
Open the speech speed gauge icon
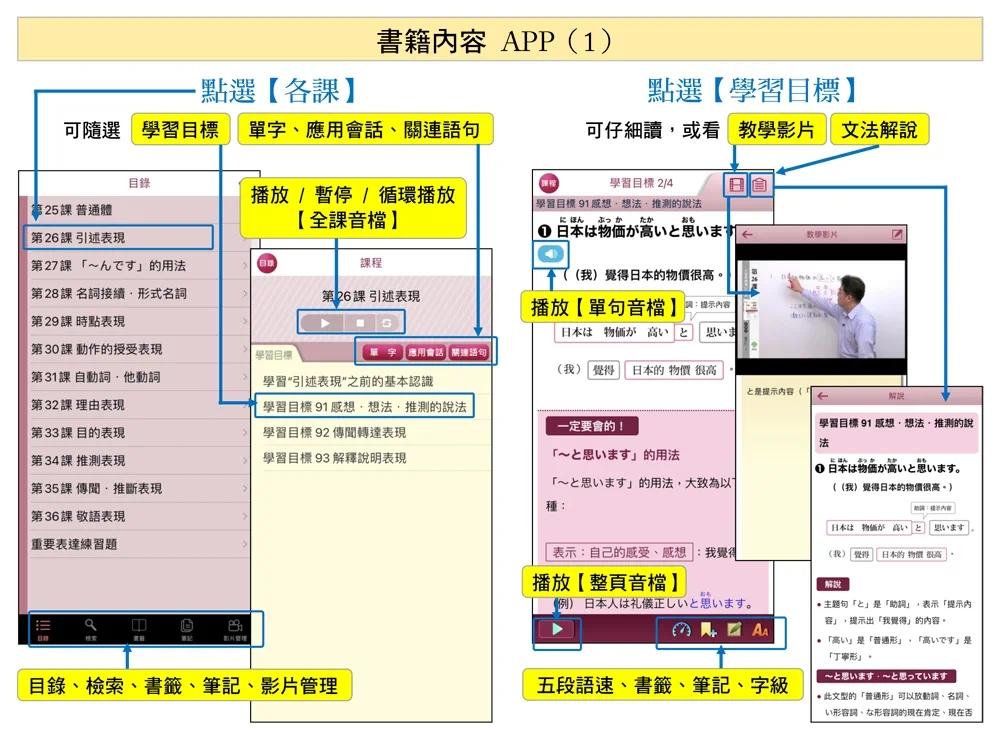click(x=681, y=630)
